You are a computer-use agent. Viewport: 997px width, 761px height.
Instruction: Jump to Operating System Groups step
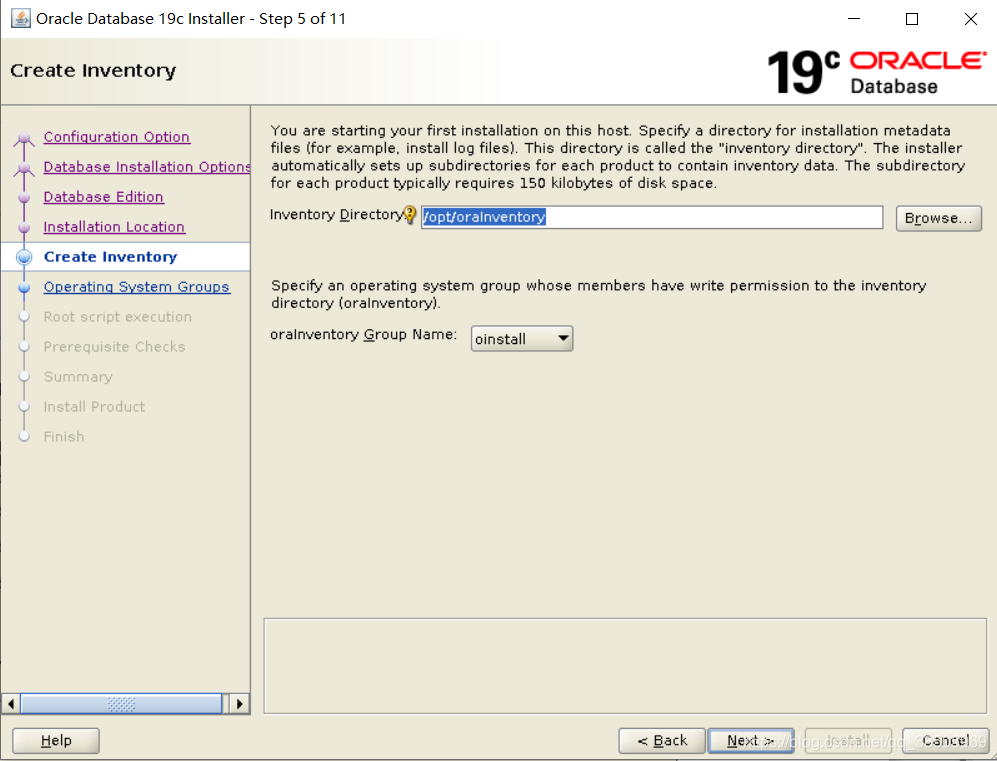click(x=136, y=287)
